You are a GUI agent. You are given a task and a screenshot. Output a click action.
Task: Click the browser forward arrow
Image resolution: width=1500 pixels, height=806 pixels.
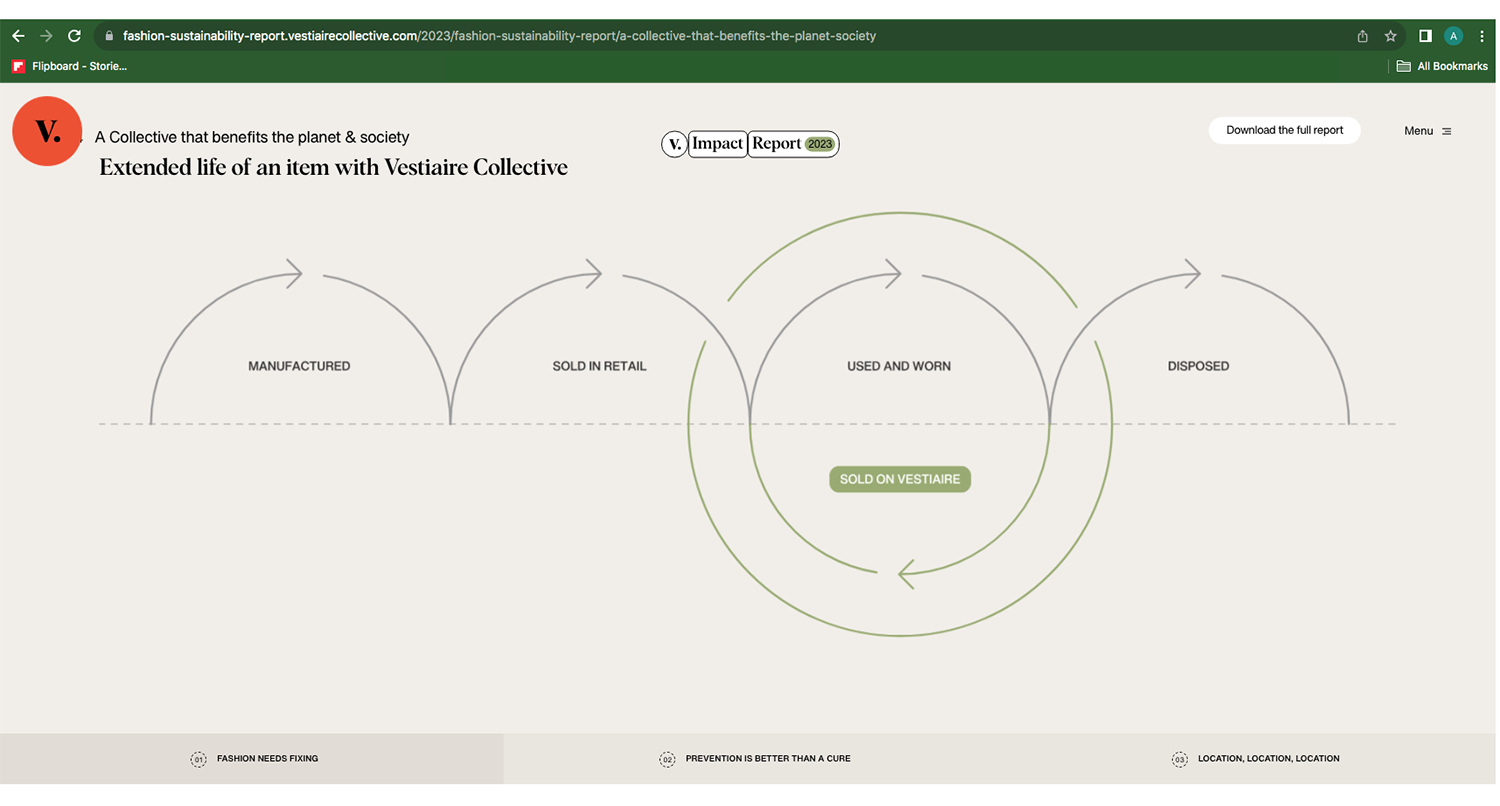pos(46,36)
